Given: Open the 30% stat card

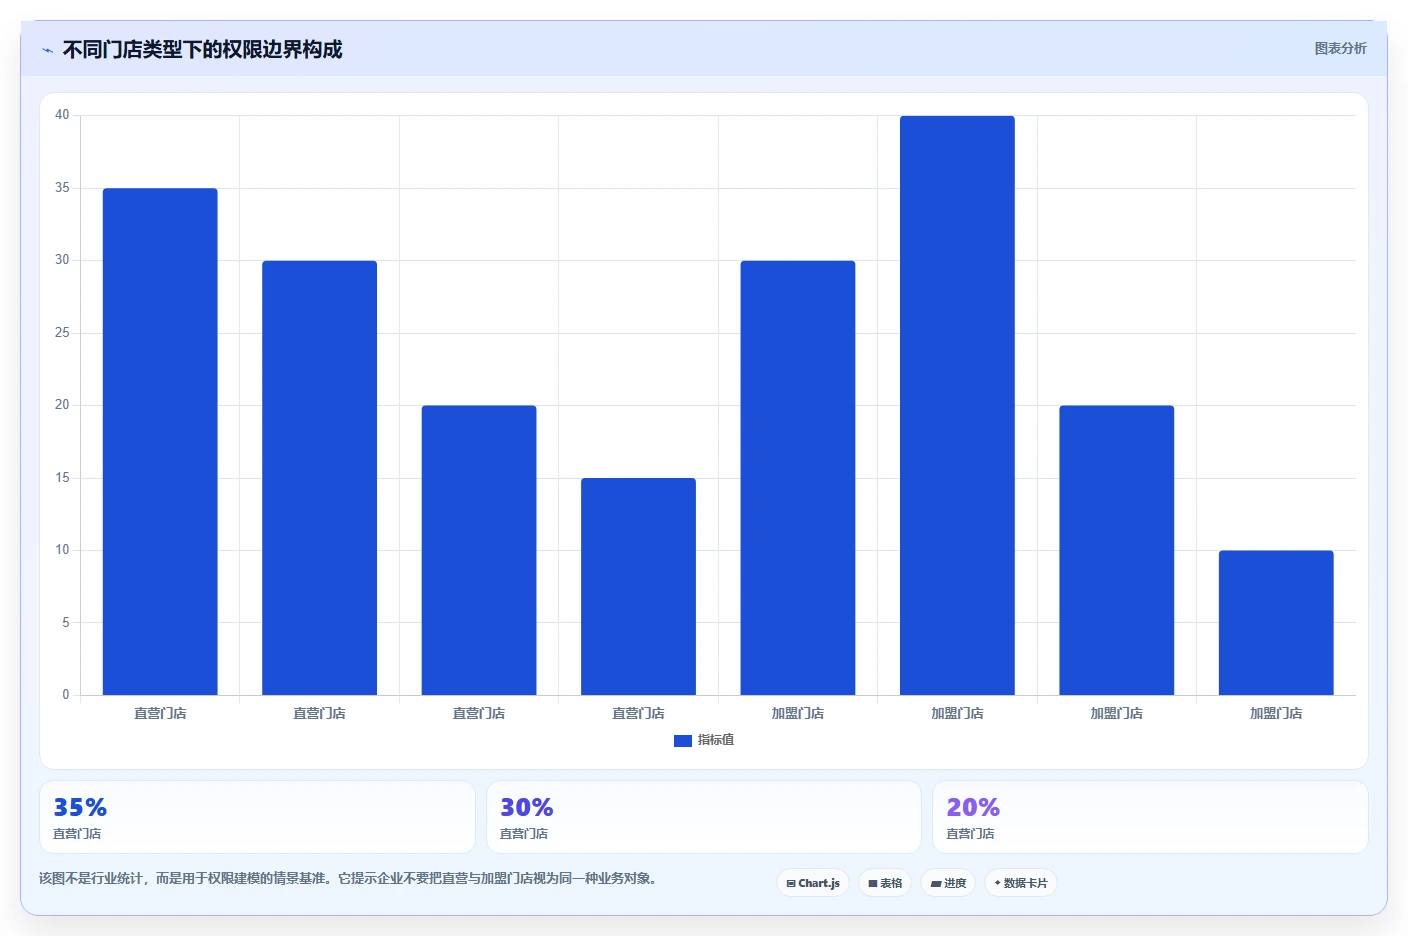Looking at the screenshot, I should click(704, 817).
